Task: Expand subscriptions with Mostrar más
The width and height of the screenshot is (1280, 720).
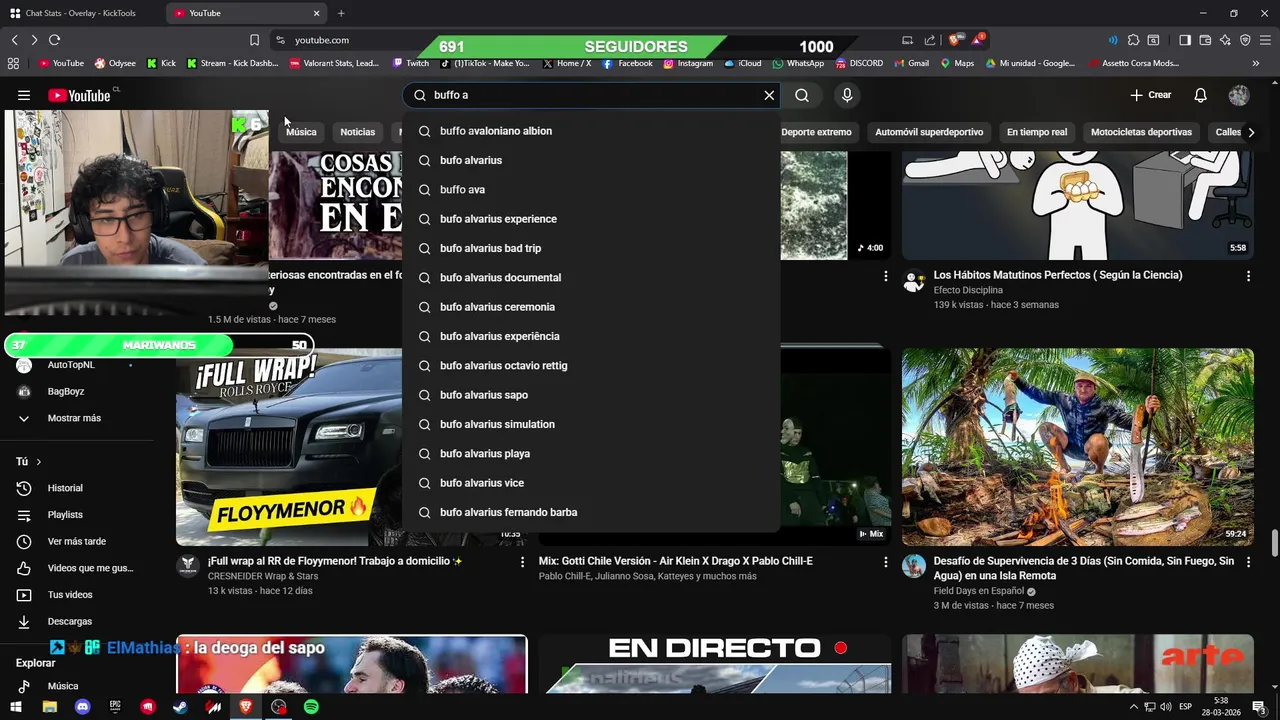Action: coord(75,418)
